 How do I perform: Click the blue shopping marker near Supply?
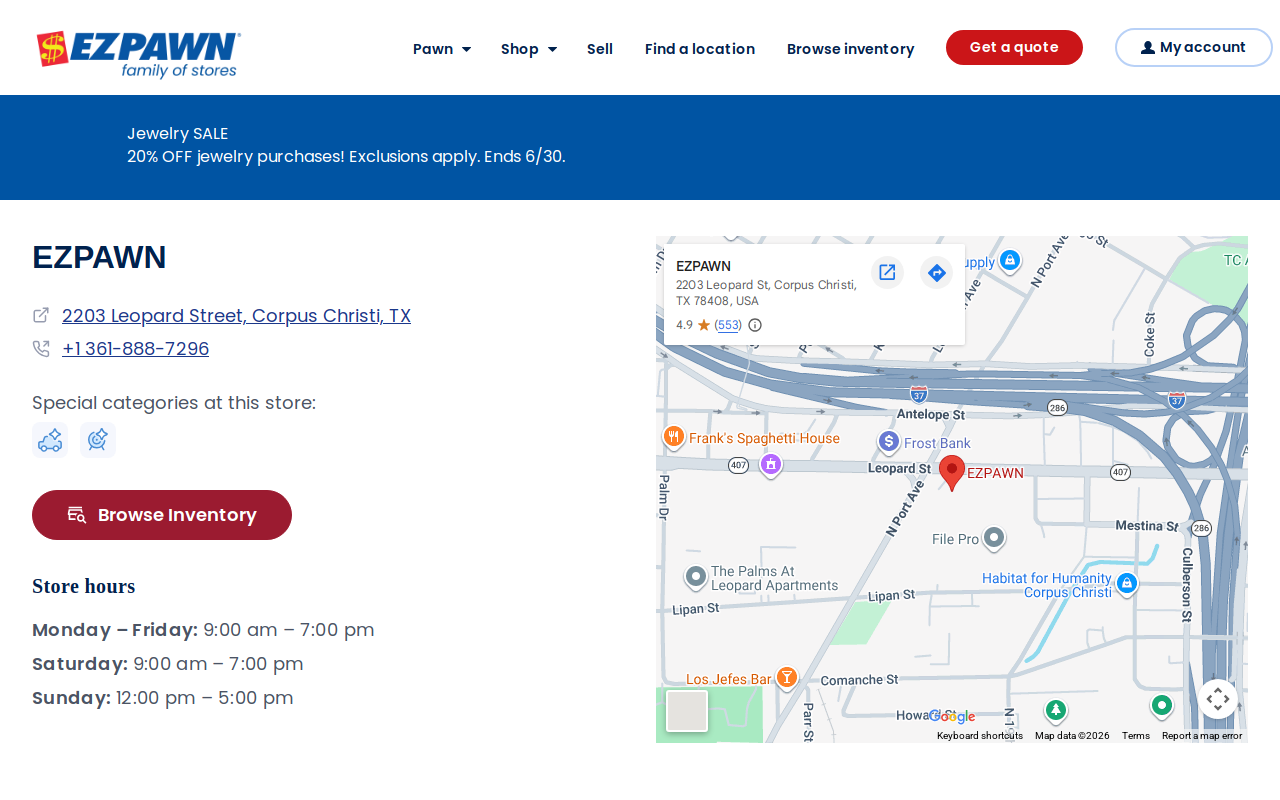tap(1010, 260)
